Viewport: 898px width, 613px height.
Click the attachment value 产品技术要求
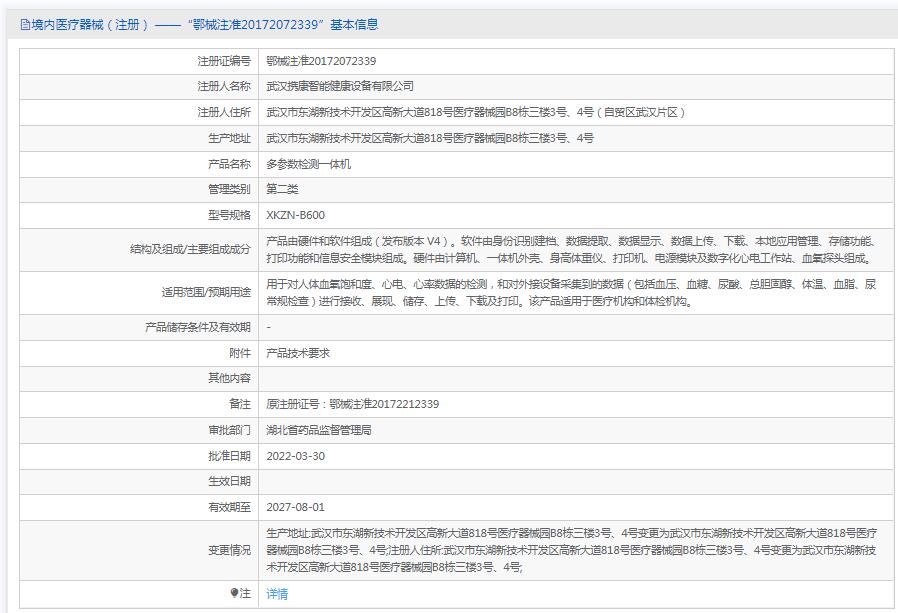[297, 353]
